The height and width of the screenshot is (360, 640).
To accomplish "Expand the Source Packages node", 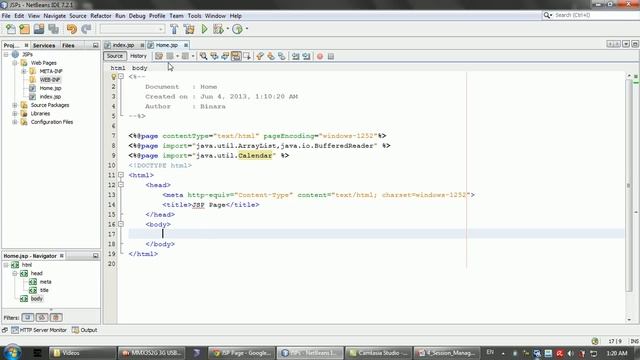I will point(15,105).
